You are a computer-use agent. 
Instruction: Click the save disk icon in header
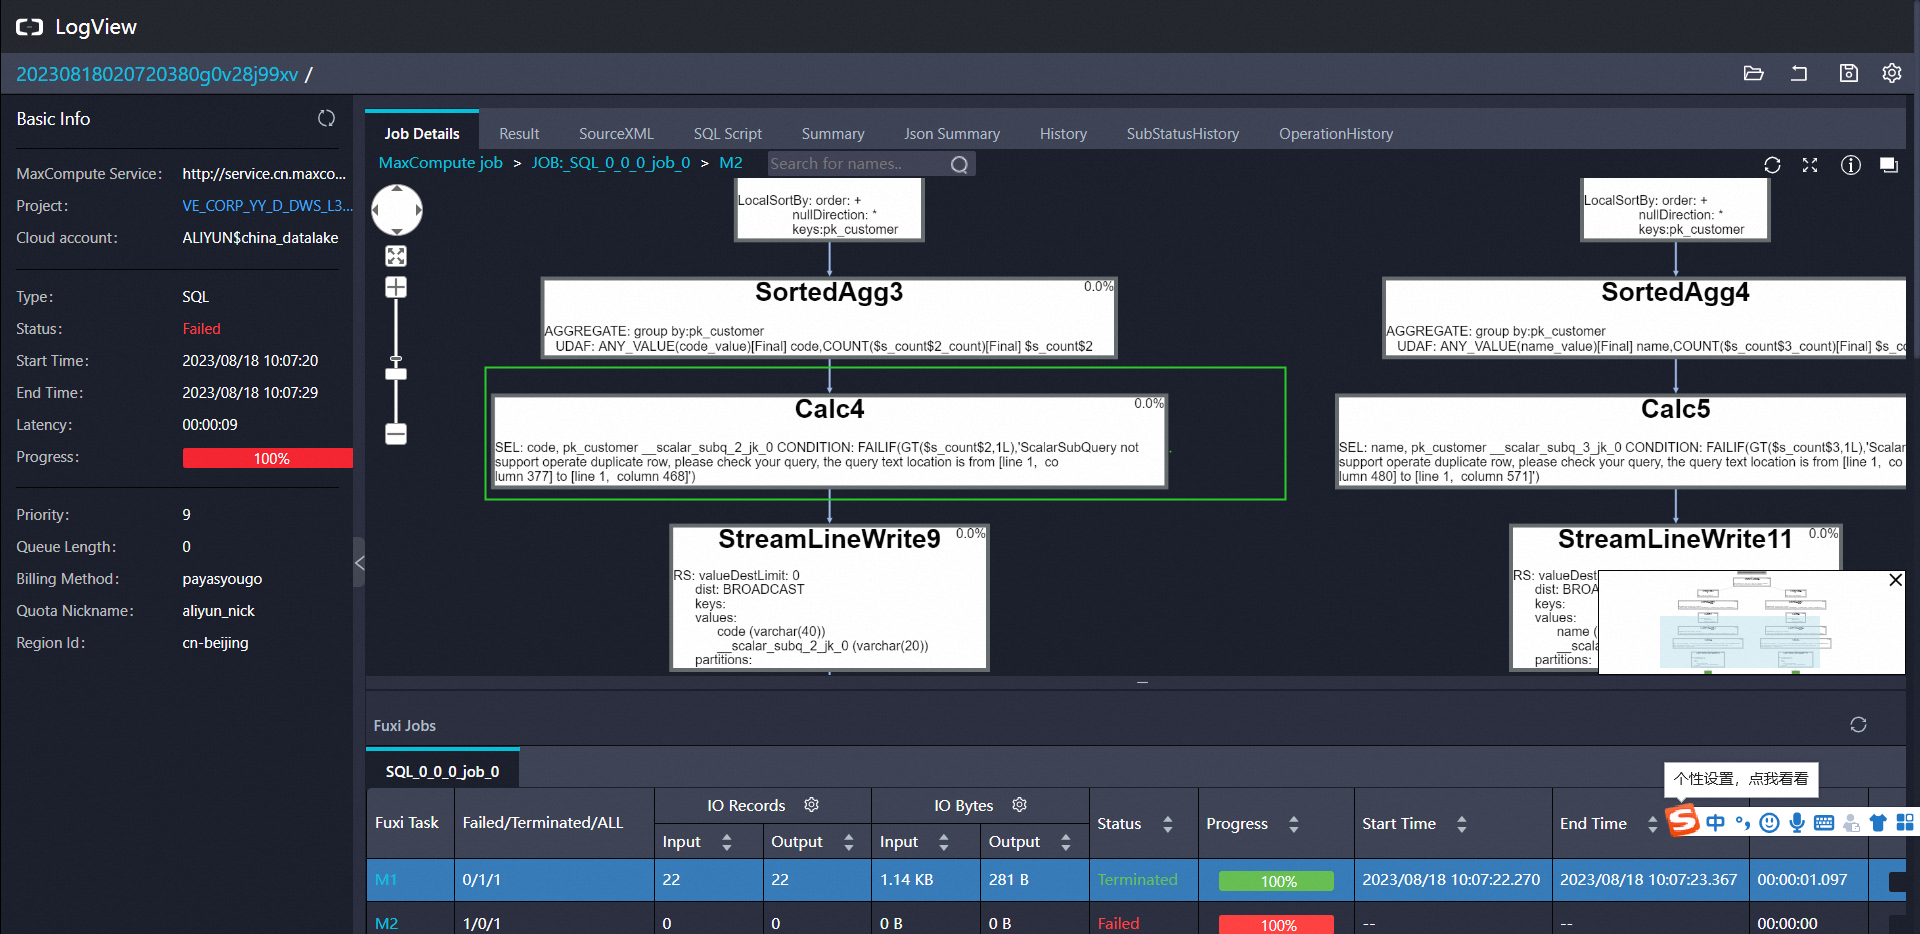coord(1848,73)
